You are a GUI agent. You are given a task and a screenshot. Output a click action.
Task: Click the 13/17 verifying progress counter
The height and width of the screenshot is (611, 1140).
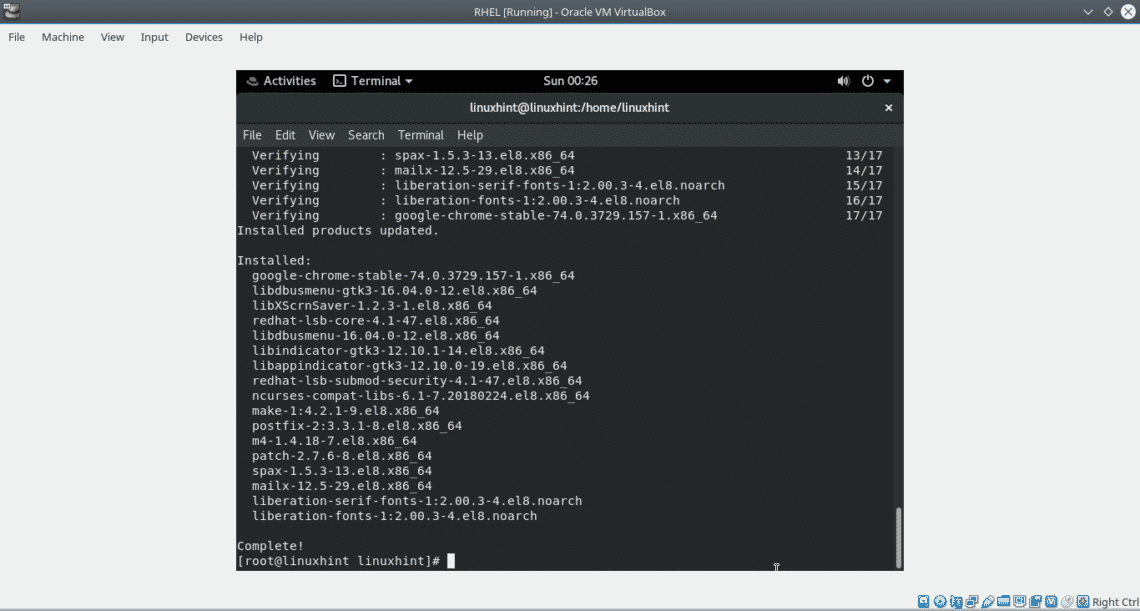point(864,156)
